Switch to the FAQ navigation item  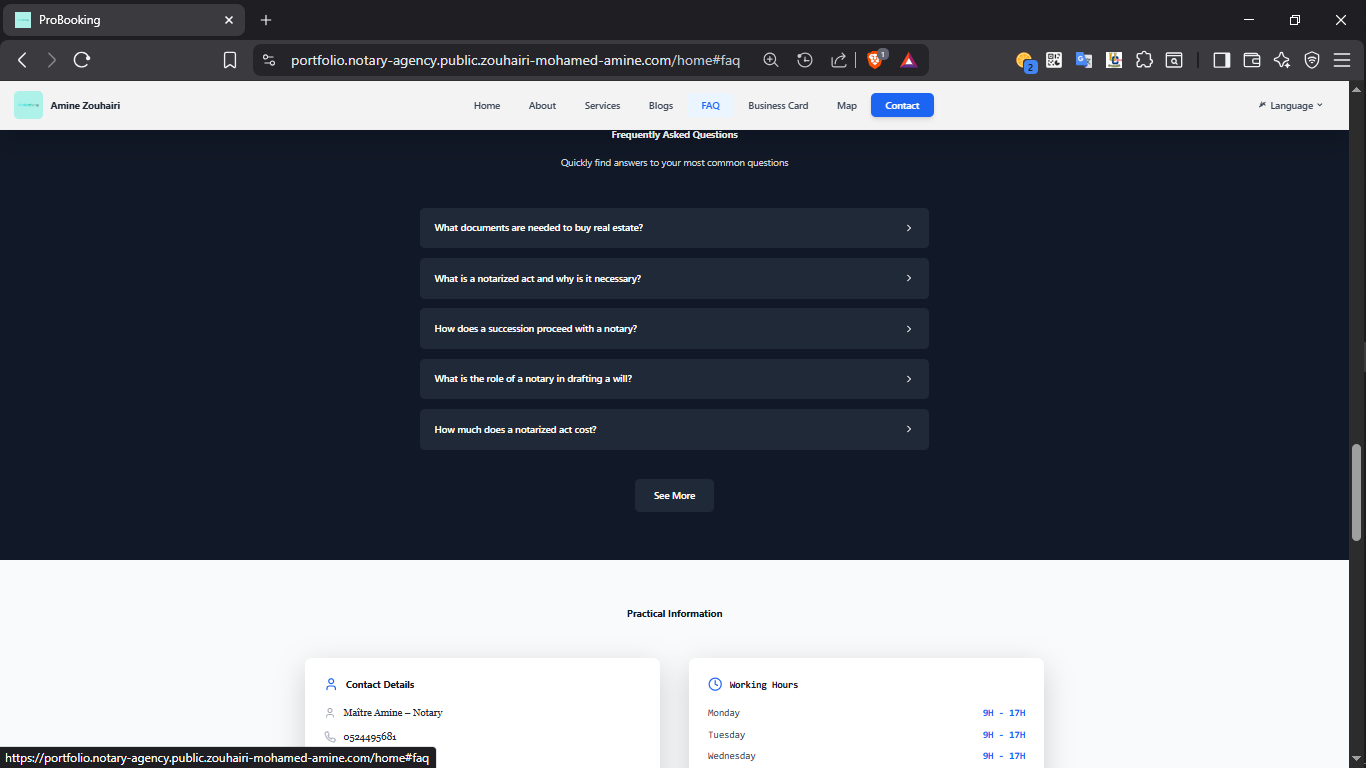(x=710, y=105)
